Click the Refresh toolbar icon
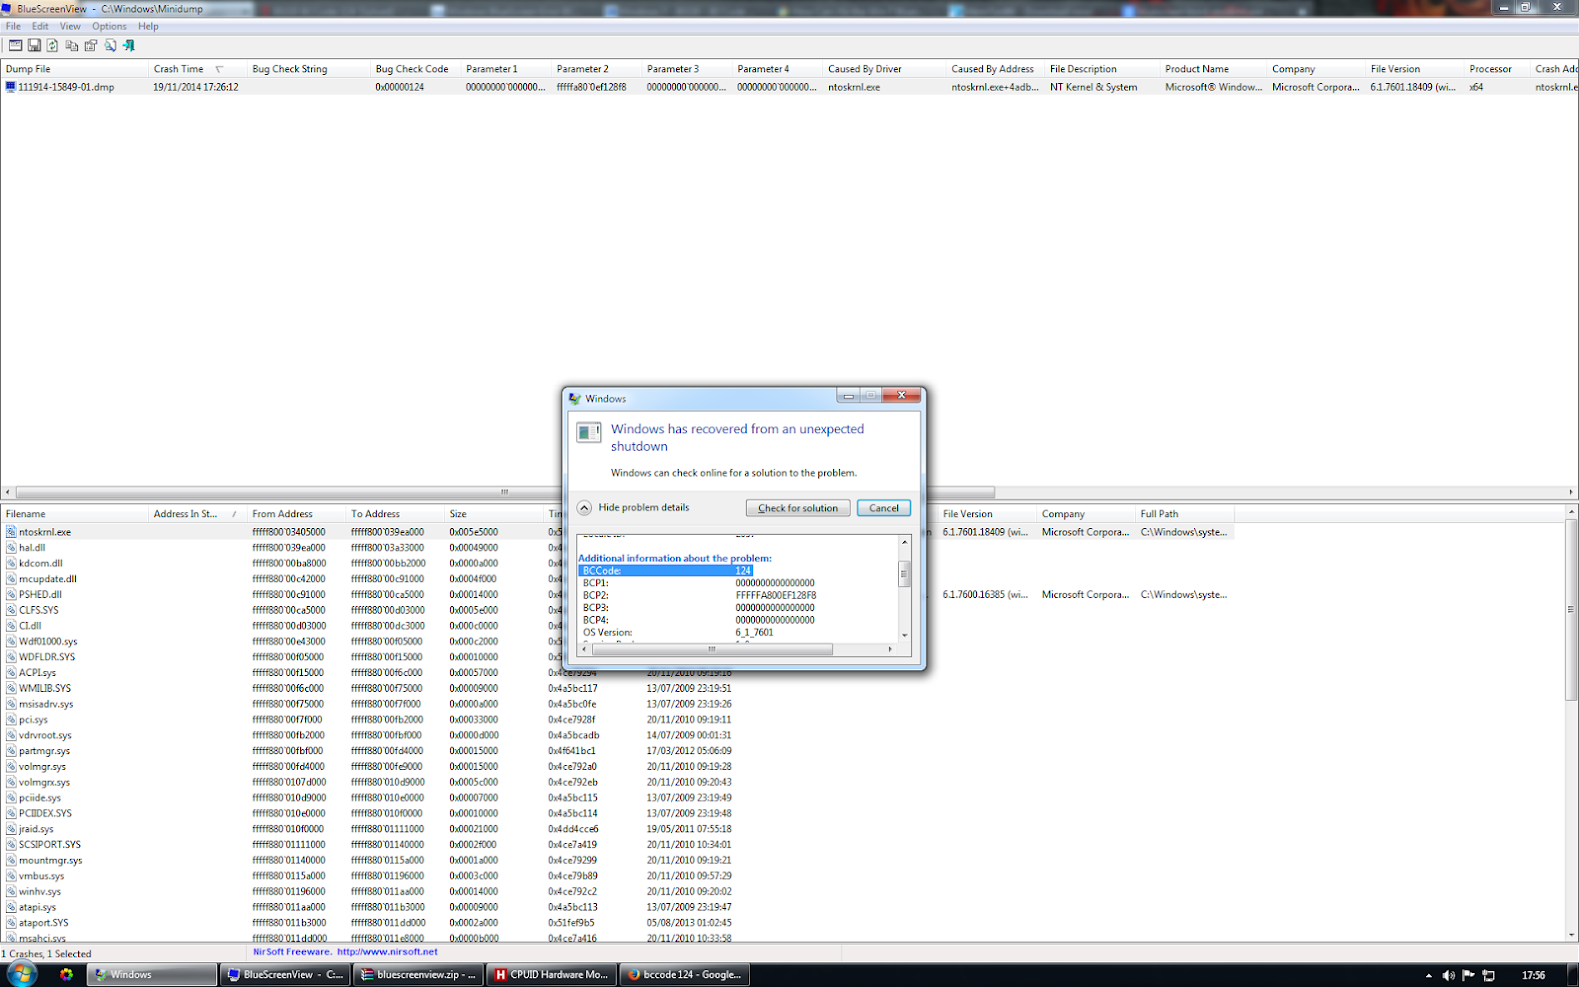The width and height of the screenshot is (1579, 987). (53, 45)
